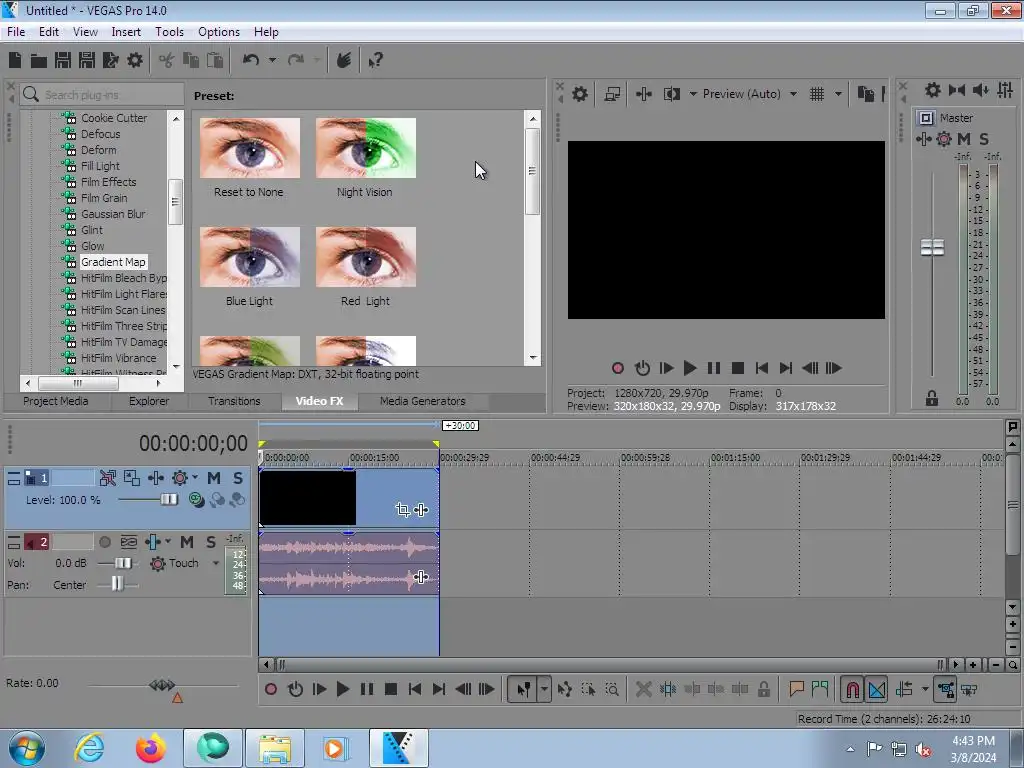This screenshot has width=1024, height=768.
Task: Open Overlays grid dropdown arrow in preview
Action: coord(839,94)
